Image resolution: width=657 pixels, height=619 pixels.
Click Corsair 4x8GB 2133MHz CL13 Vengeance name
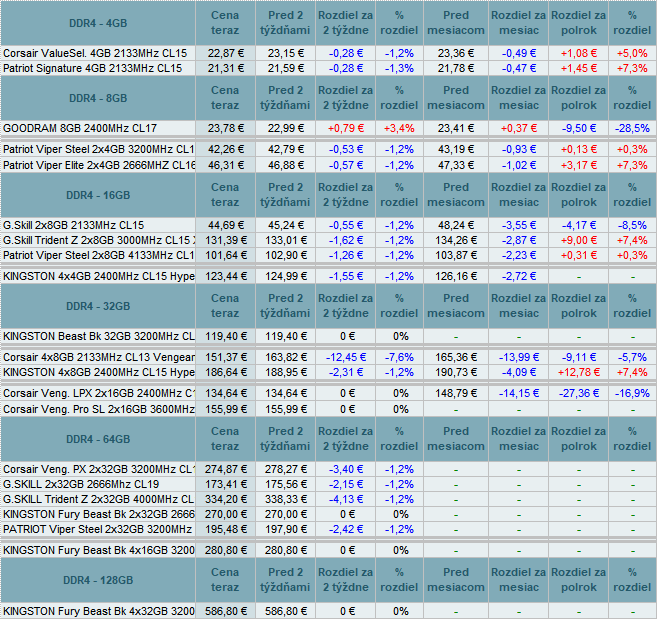click(99, 357)
